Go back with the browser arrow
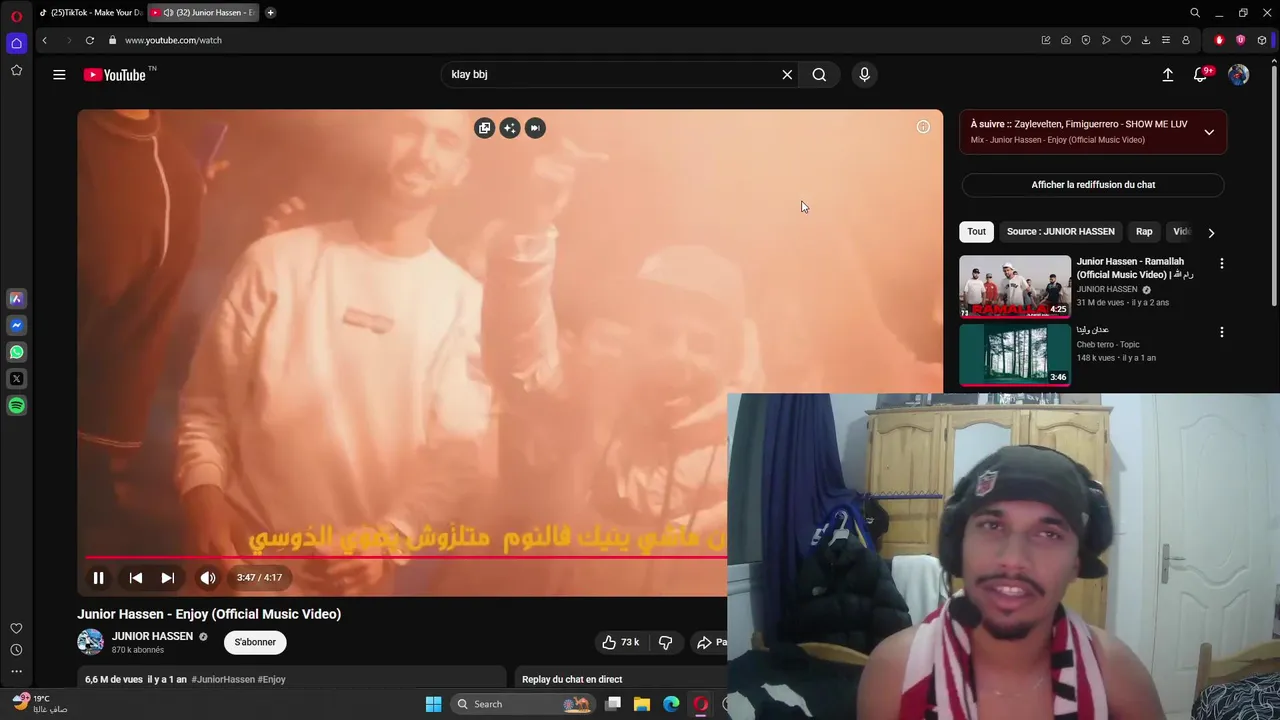 click(44, 40)
